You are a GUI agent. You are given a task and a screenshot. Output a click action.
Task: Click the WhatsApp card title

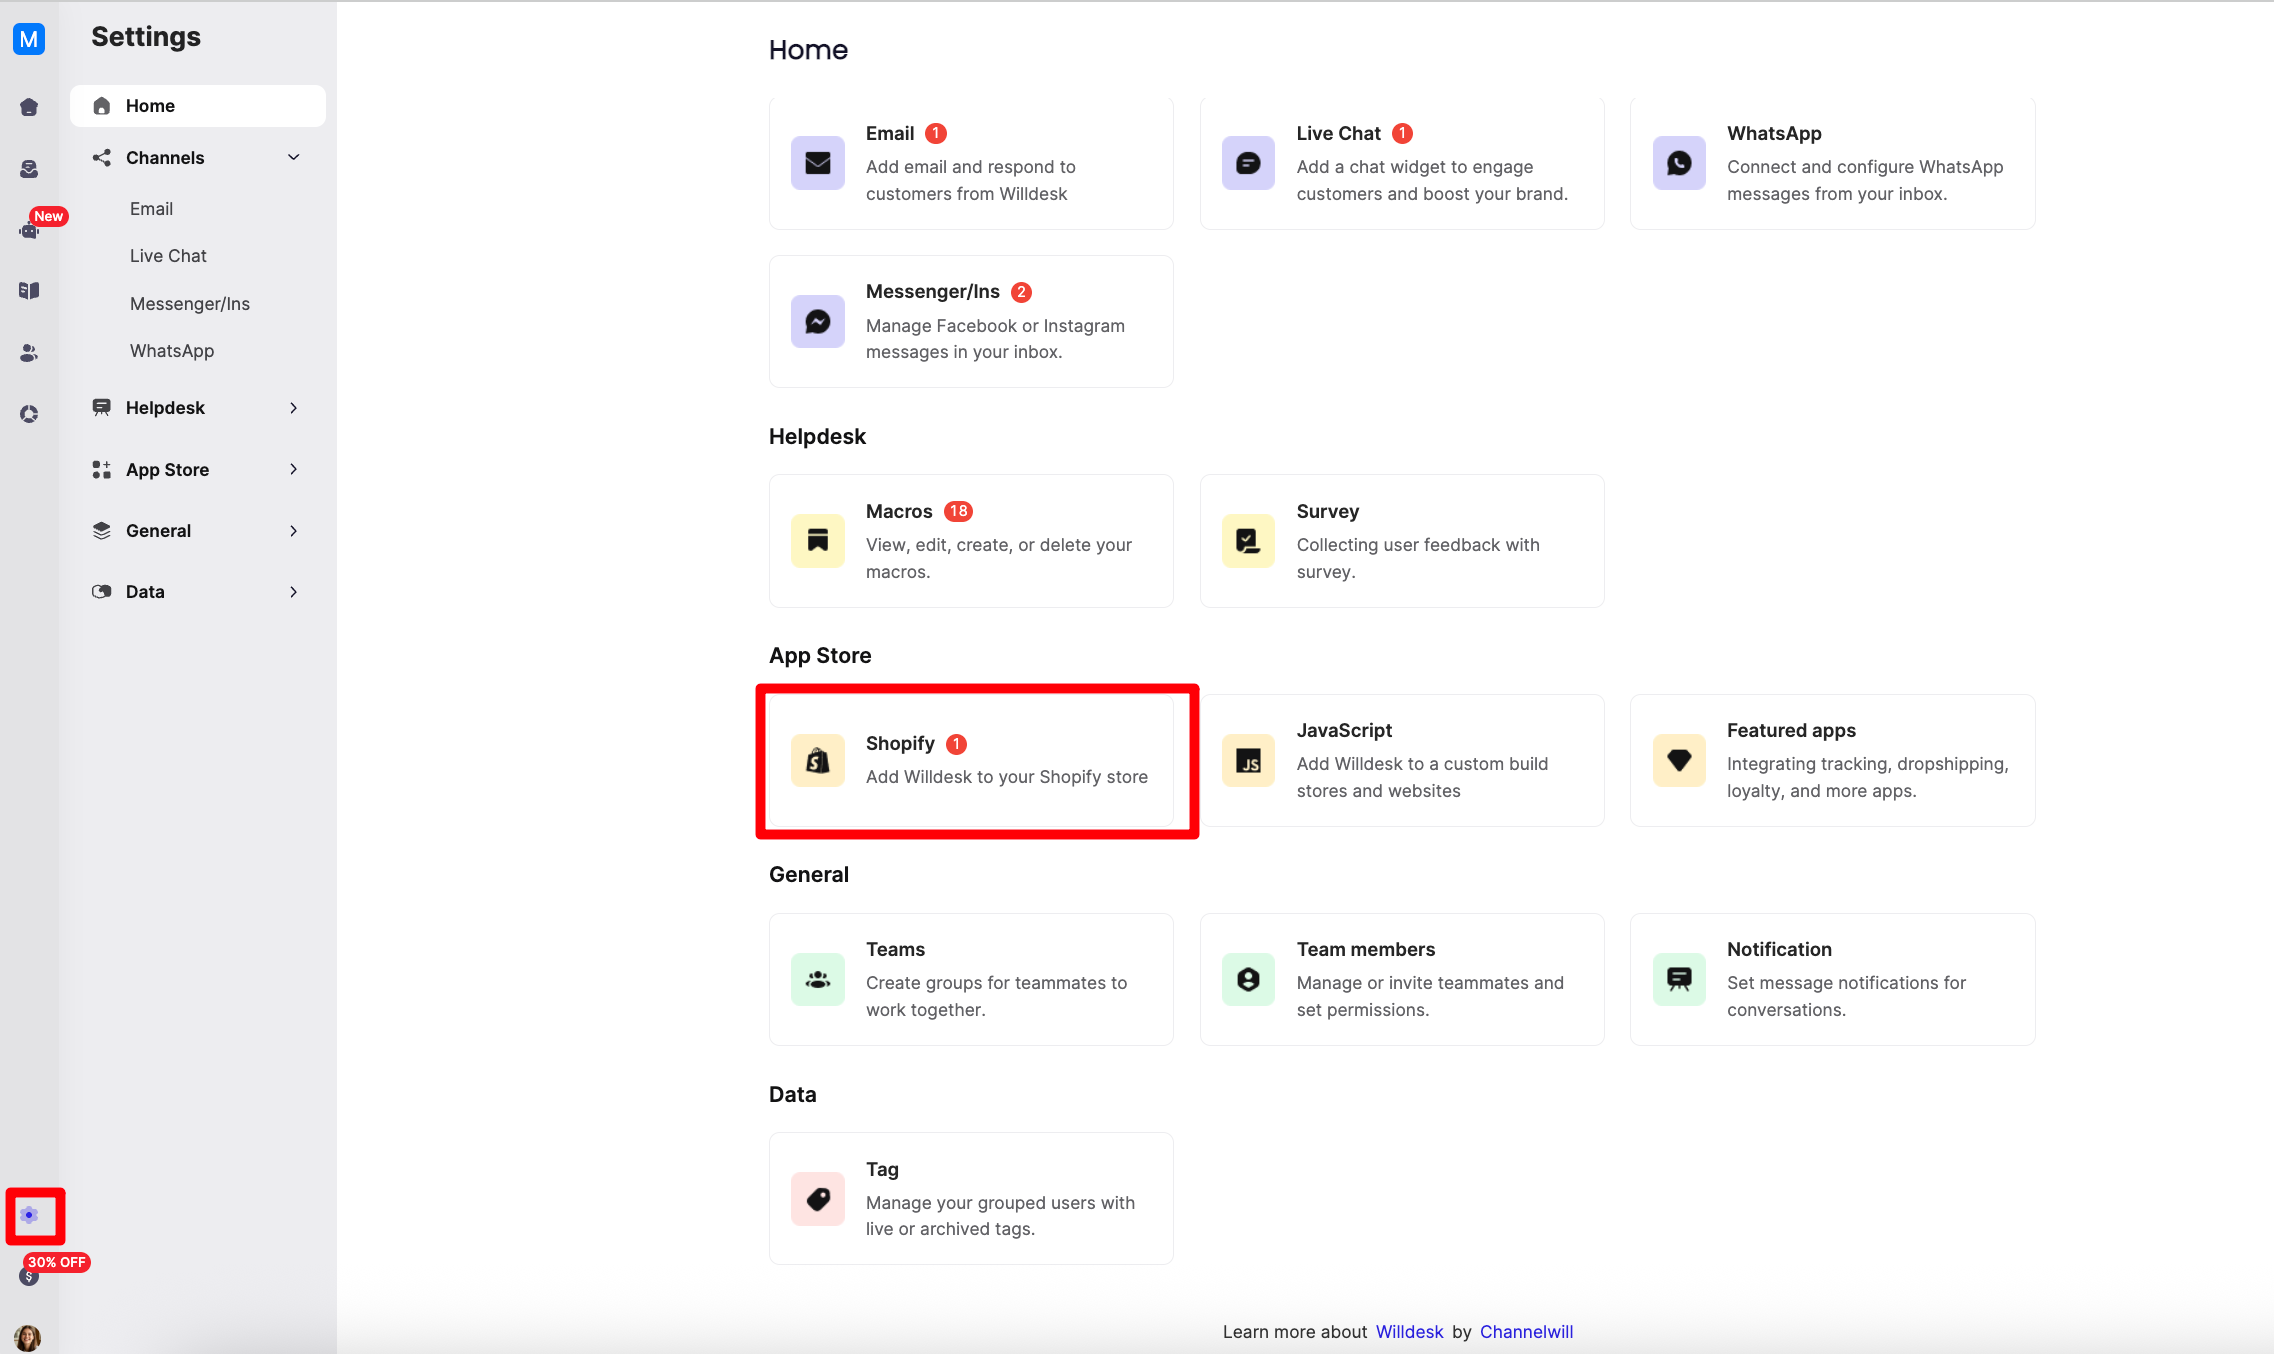click(x=1774, y=134)
